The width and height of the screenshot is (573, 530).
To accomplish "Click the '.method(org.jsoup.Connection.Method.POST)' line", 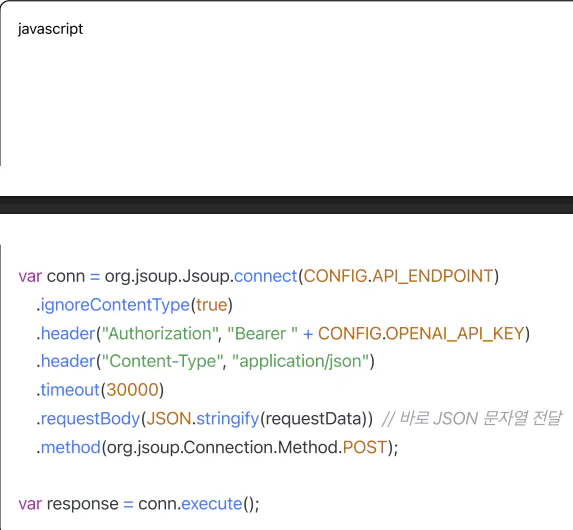I will pyautogui.click(x=217, y=447).
